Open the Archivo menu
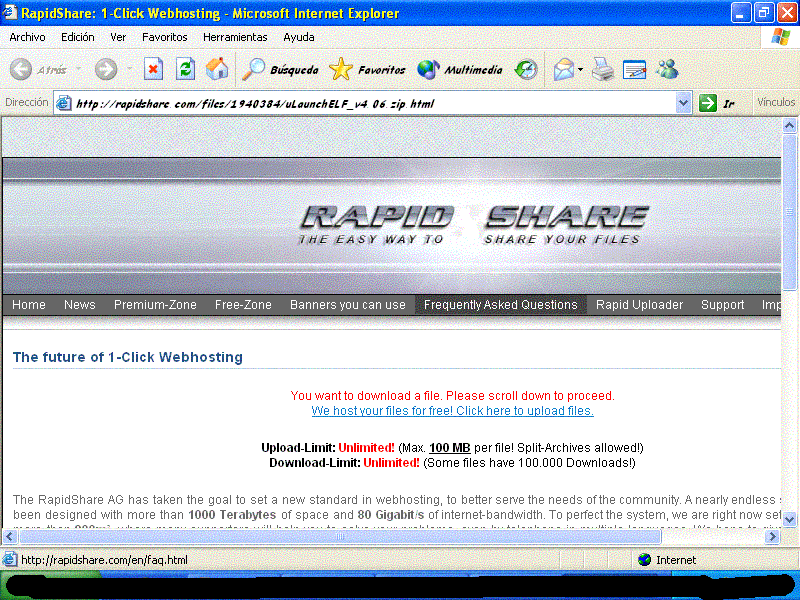The height and width of the screenshot is (600, 800). (27, 37)
